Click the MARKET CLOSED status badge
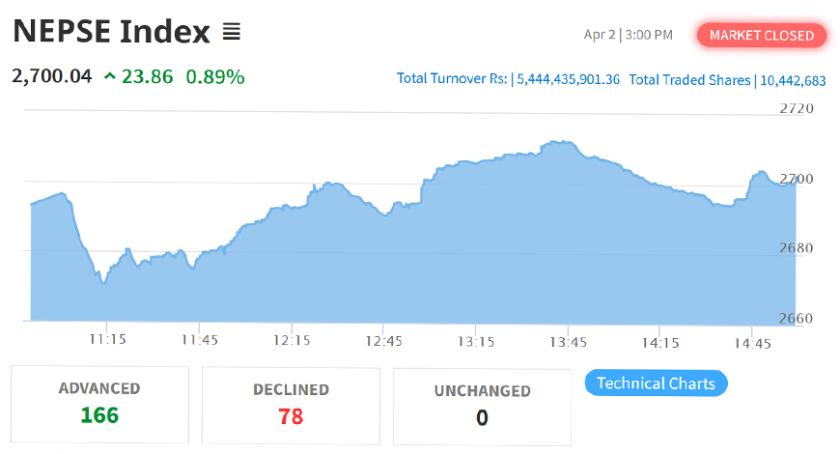The width and height of the screenshot is (840, 454). [761, 35]
